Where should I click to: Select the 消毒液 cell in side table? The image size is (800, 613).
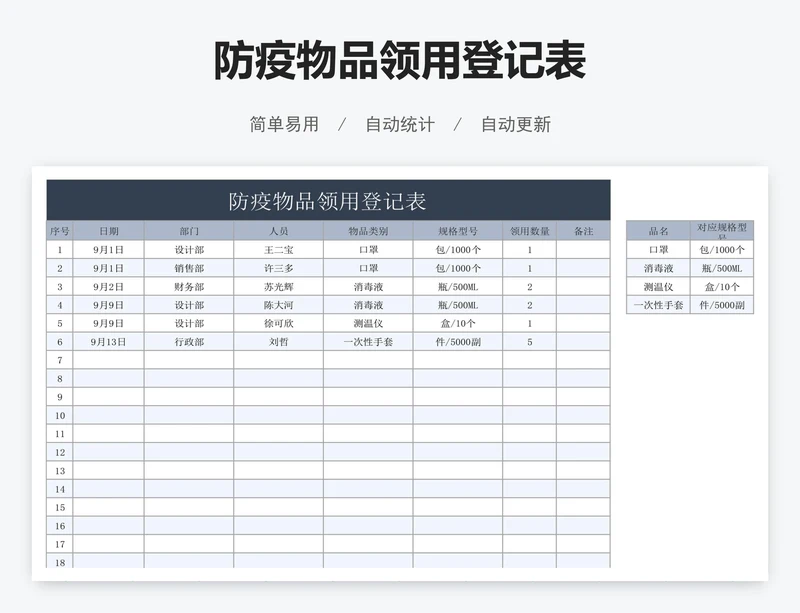click(658, 268)
